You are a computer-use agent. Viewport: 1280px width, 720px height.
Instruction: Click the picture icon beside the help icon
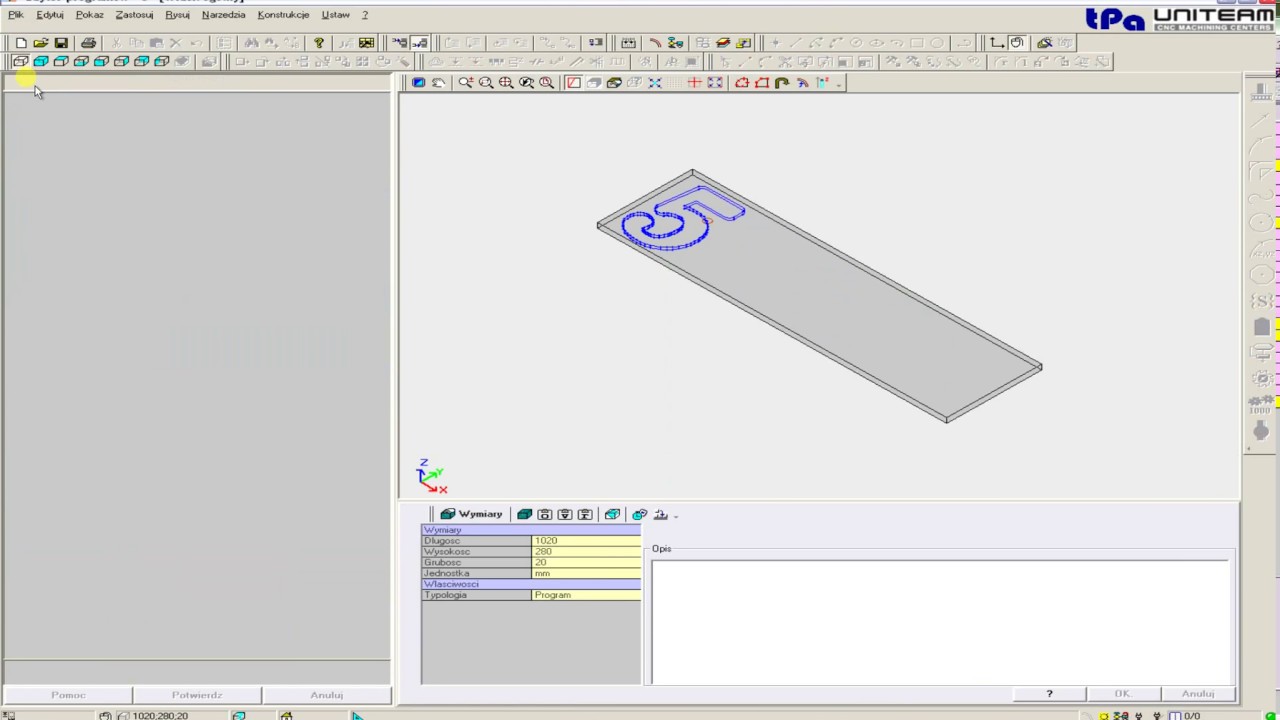pyautogui.click(x=366, y=43)
